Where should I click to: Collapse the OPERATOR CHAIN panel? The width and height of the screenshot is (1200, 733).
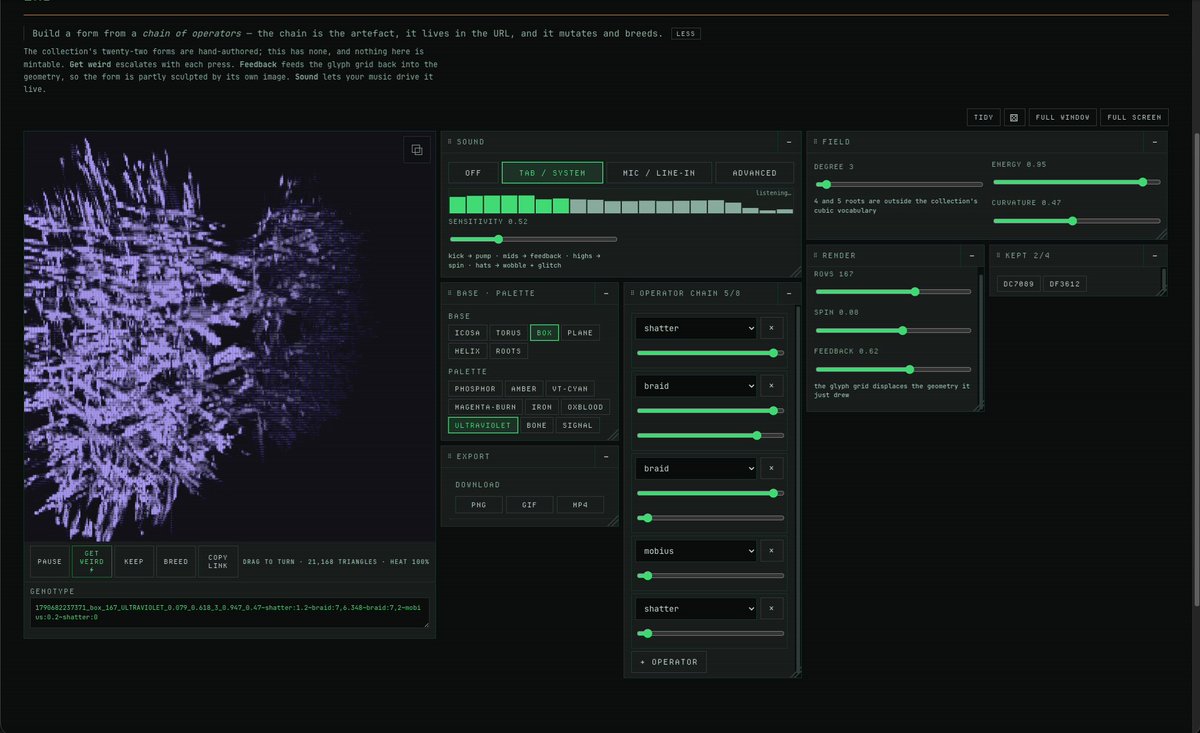pos(789,293)
